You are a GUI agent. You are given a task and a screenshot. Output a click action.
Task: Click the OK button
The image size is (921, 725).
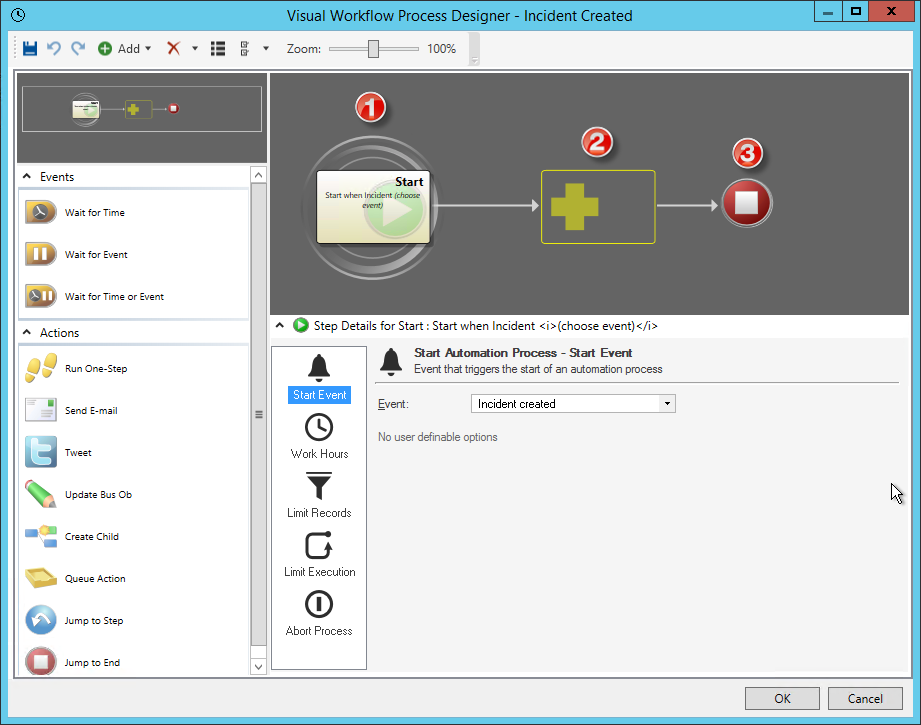[x=782, y=699]
